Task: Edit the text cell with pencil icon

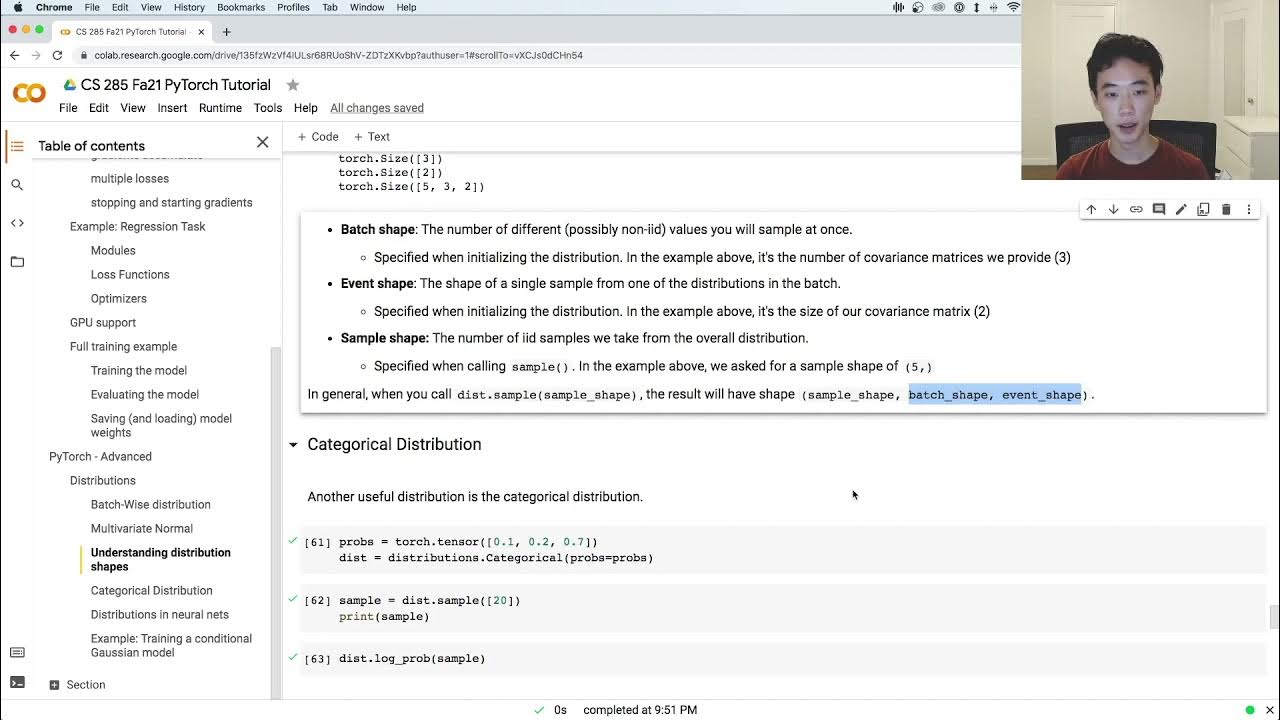Action: [1181, 210]
